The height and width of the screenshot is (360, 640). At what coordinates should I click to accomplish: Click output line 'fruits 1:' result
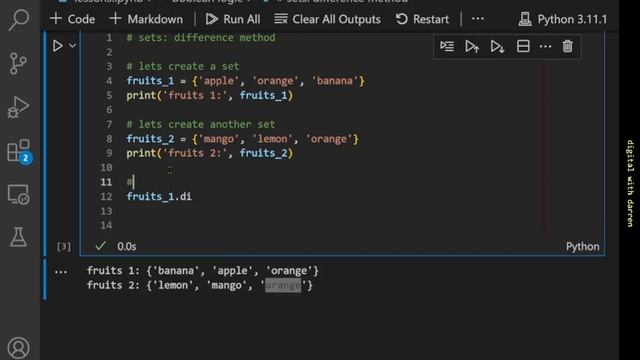(203, 271)
